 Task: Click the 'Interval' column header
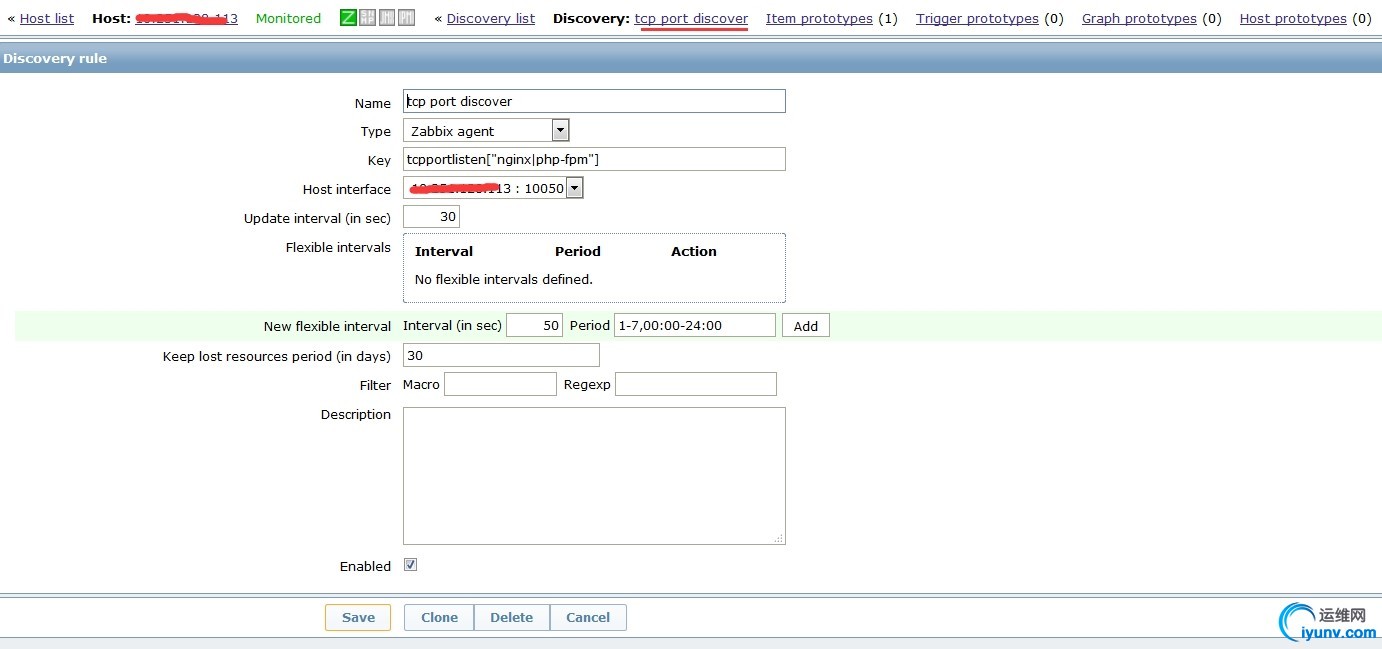444,251
